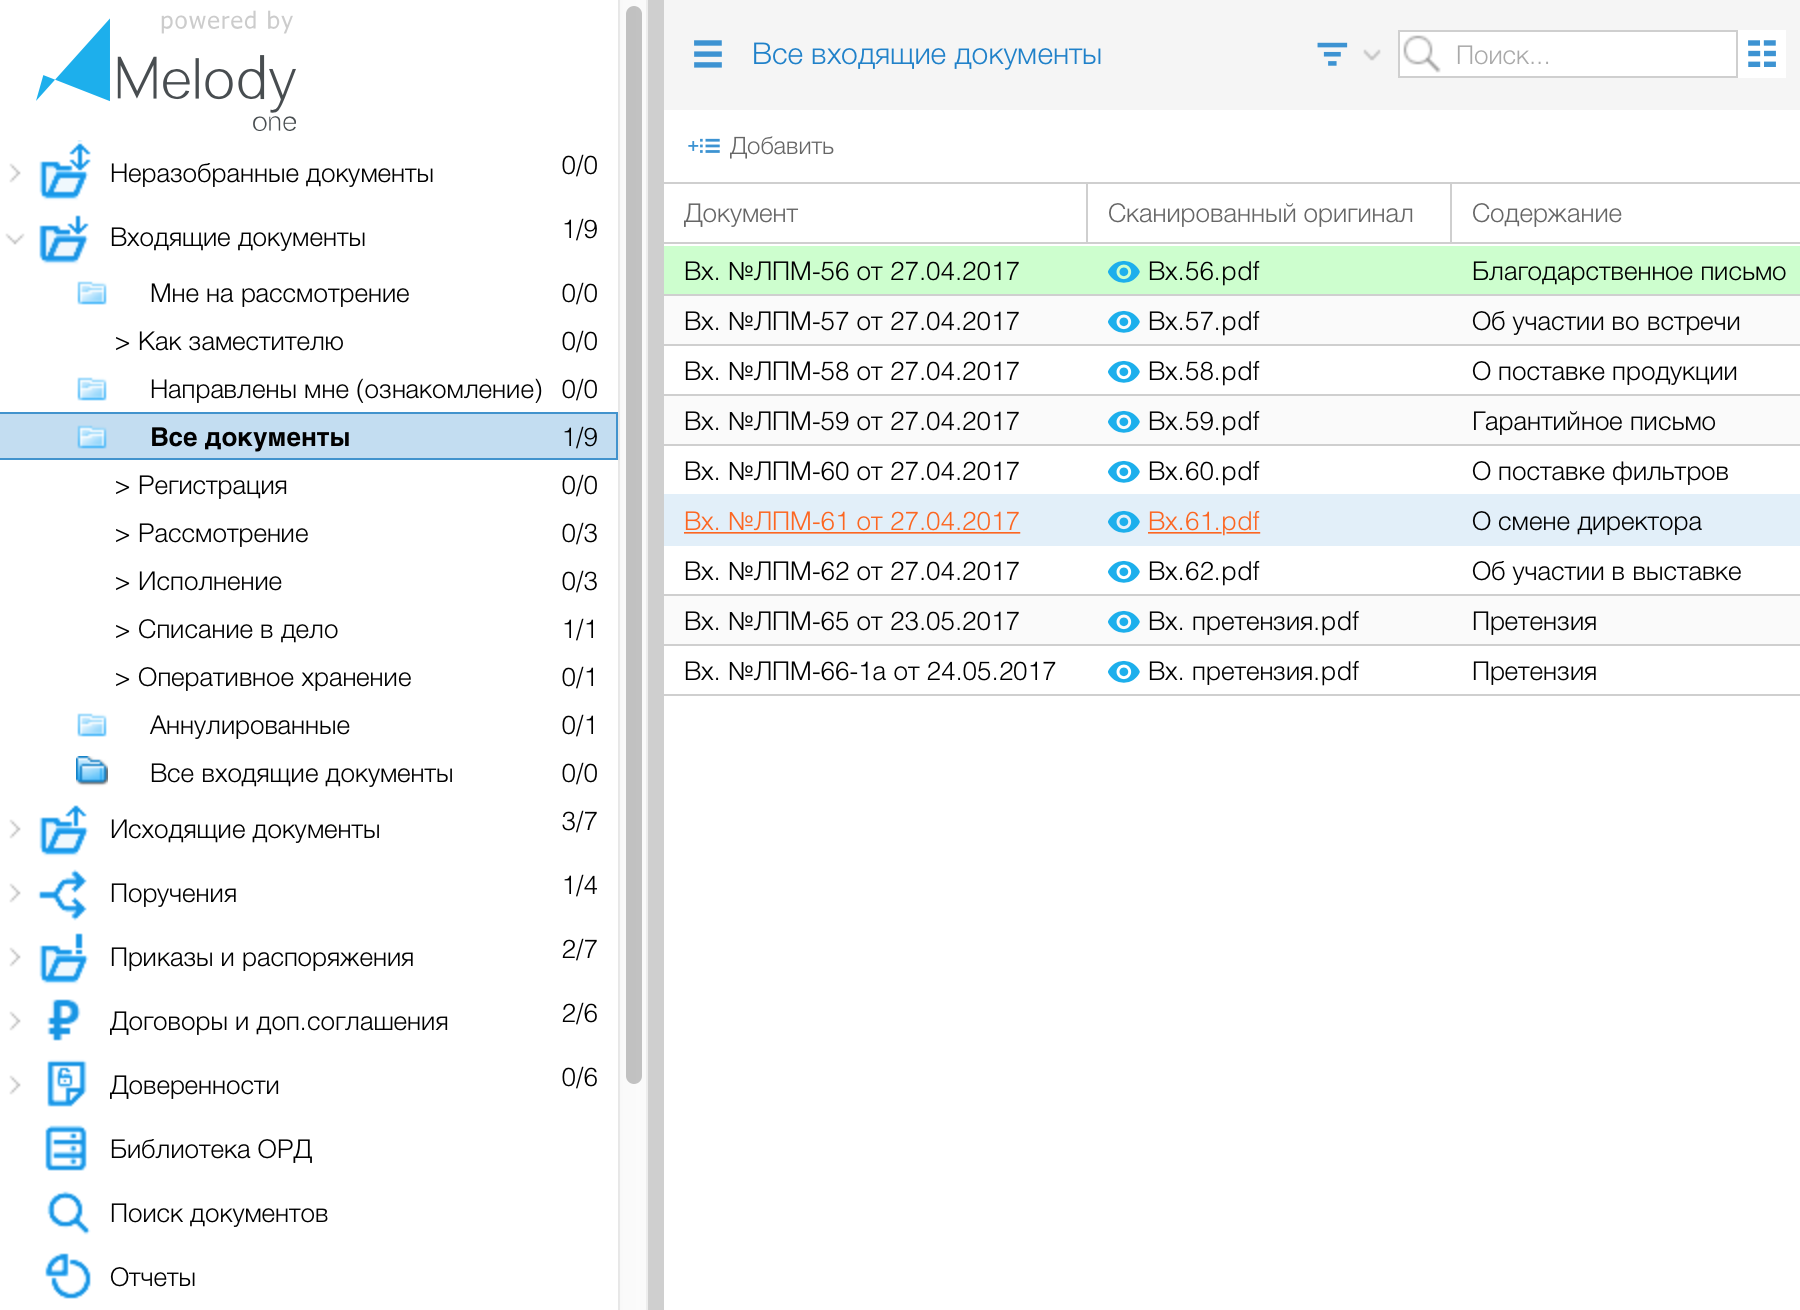Open the dropdown arrow beside the filter
Image resolution: width=1800 pixels, height=1310 pixels.
1372,55
